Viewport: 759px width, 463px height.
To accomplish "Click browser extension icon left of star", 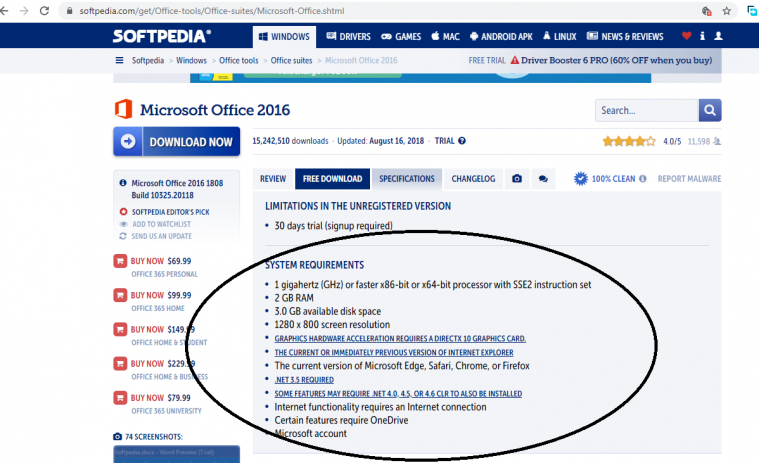I will click(x=707, y=11).
